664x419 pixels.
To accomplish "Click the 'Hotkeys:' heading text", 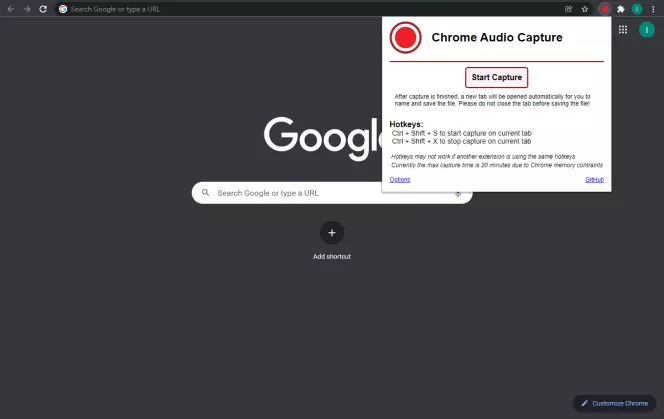I will click(x=406, y=124).
